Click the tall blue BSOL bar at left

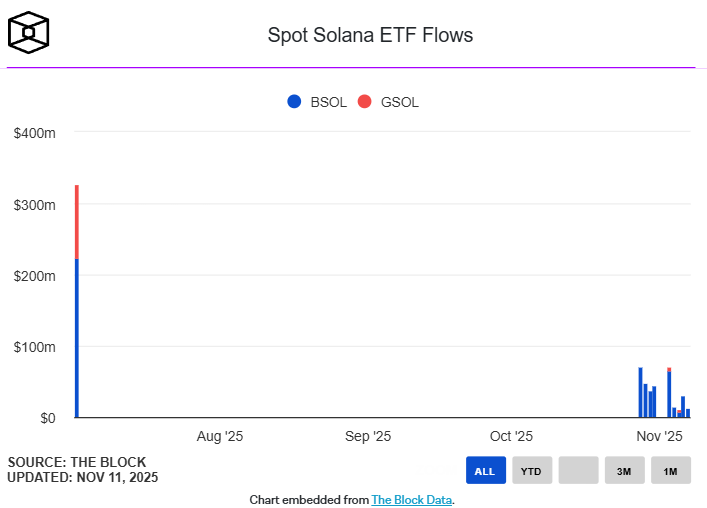tap(76, 338)
